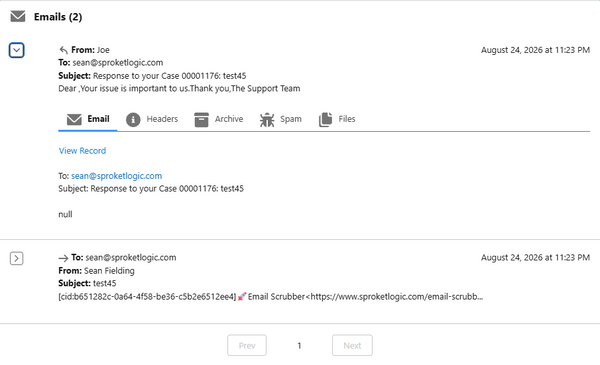Click the Spam bug icon
The height and width of the screenshot is (365, 600).
coord(267,119)
